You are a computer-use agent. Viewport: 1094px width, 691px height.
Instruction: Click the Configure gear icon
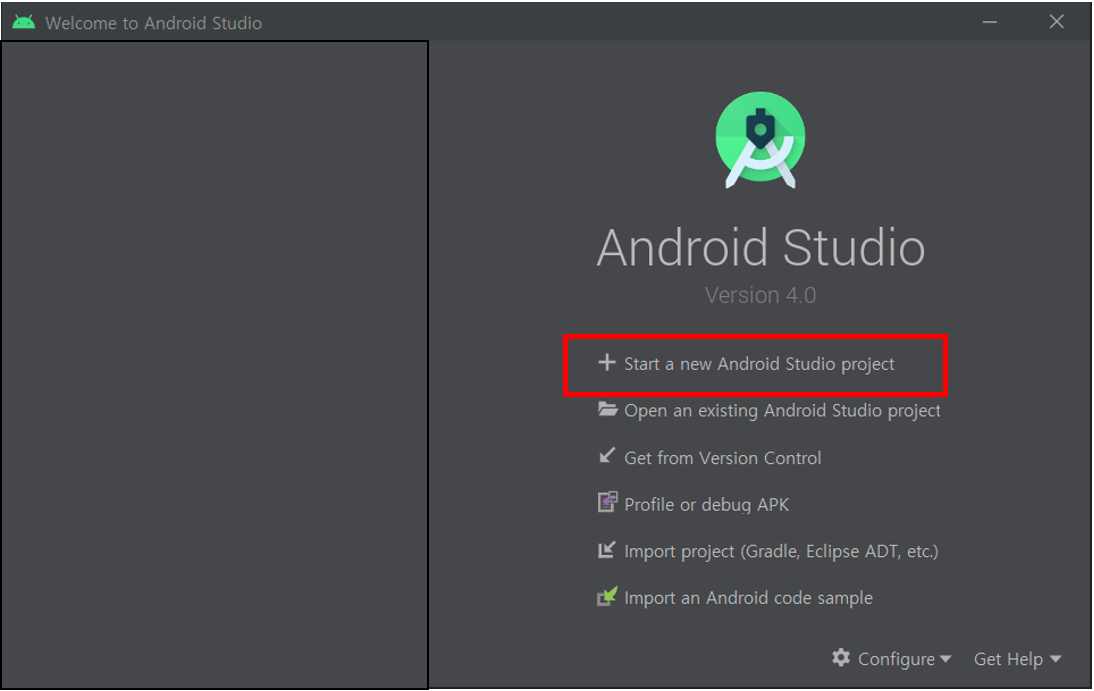click(841, 657)
